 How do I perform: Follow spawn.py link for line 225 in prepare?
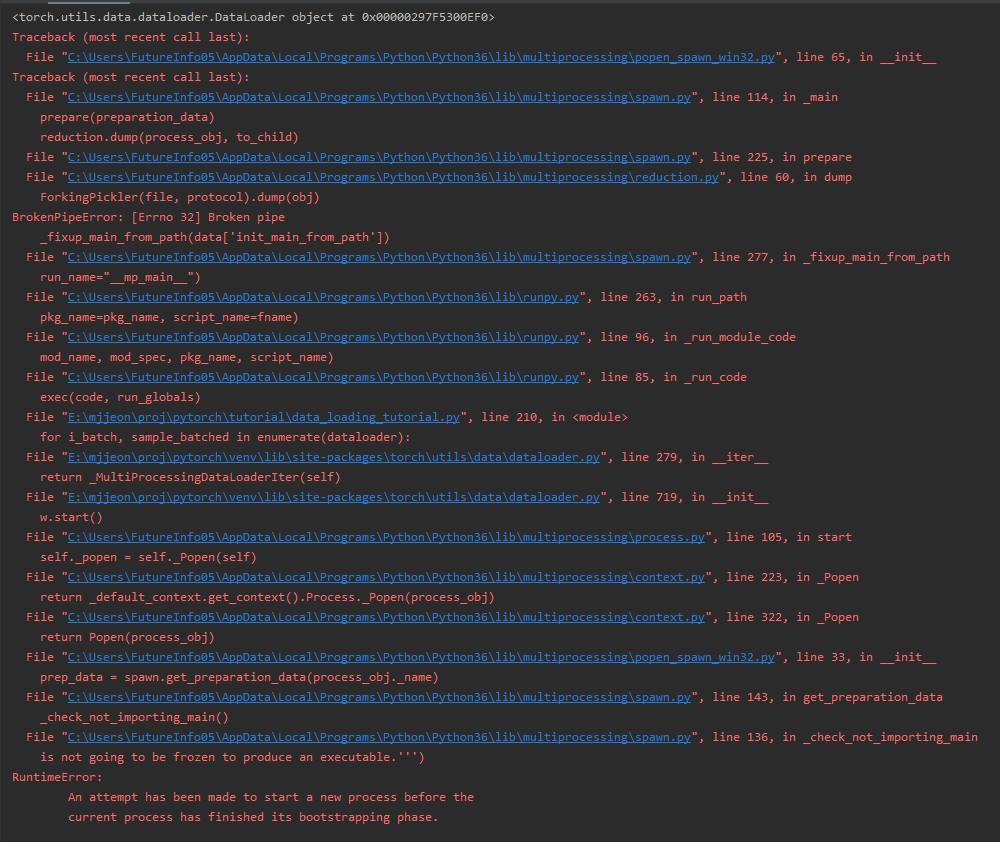379,157
